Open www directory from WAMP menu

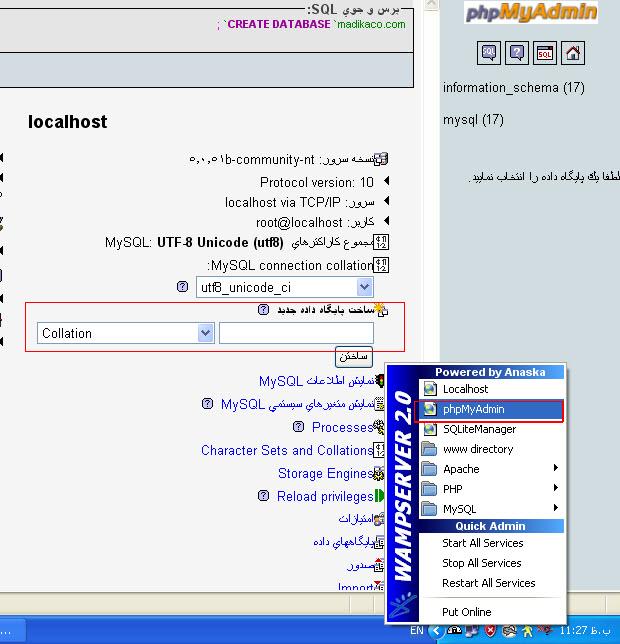pos(491,449)
